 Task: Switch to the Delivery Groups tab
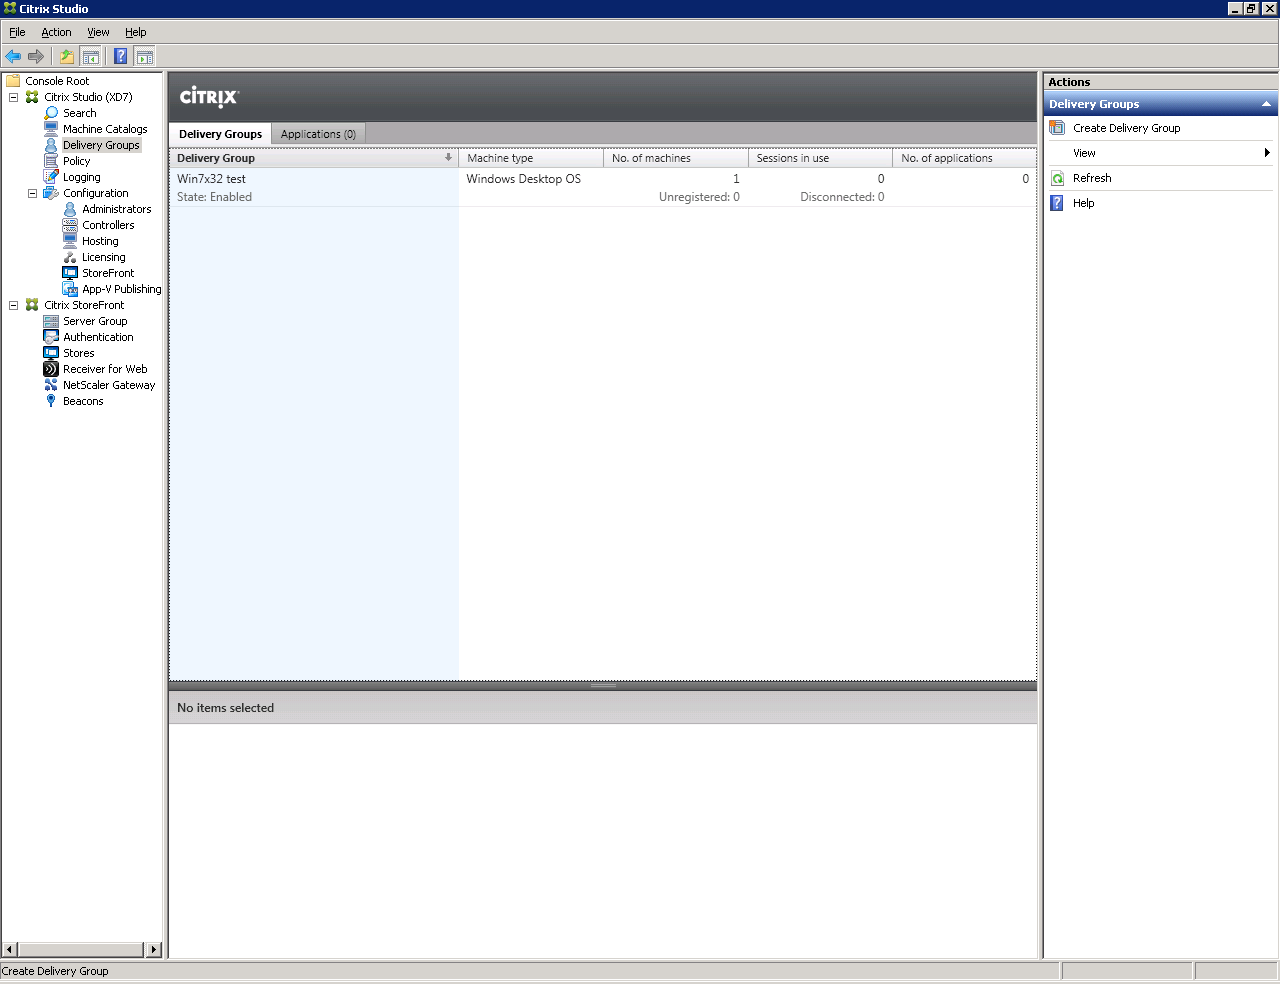point(220,134)
